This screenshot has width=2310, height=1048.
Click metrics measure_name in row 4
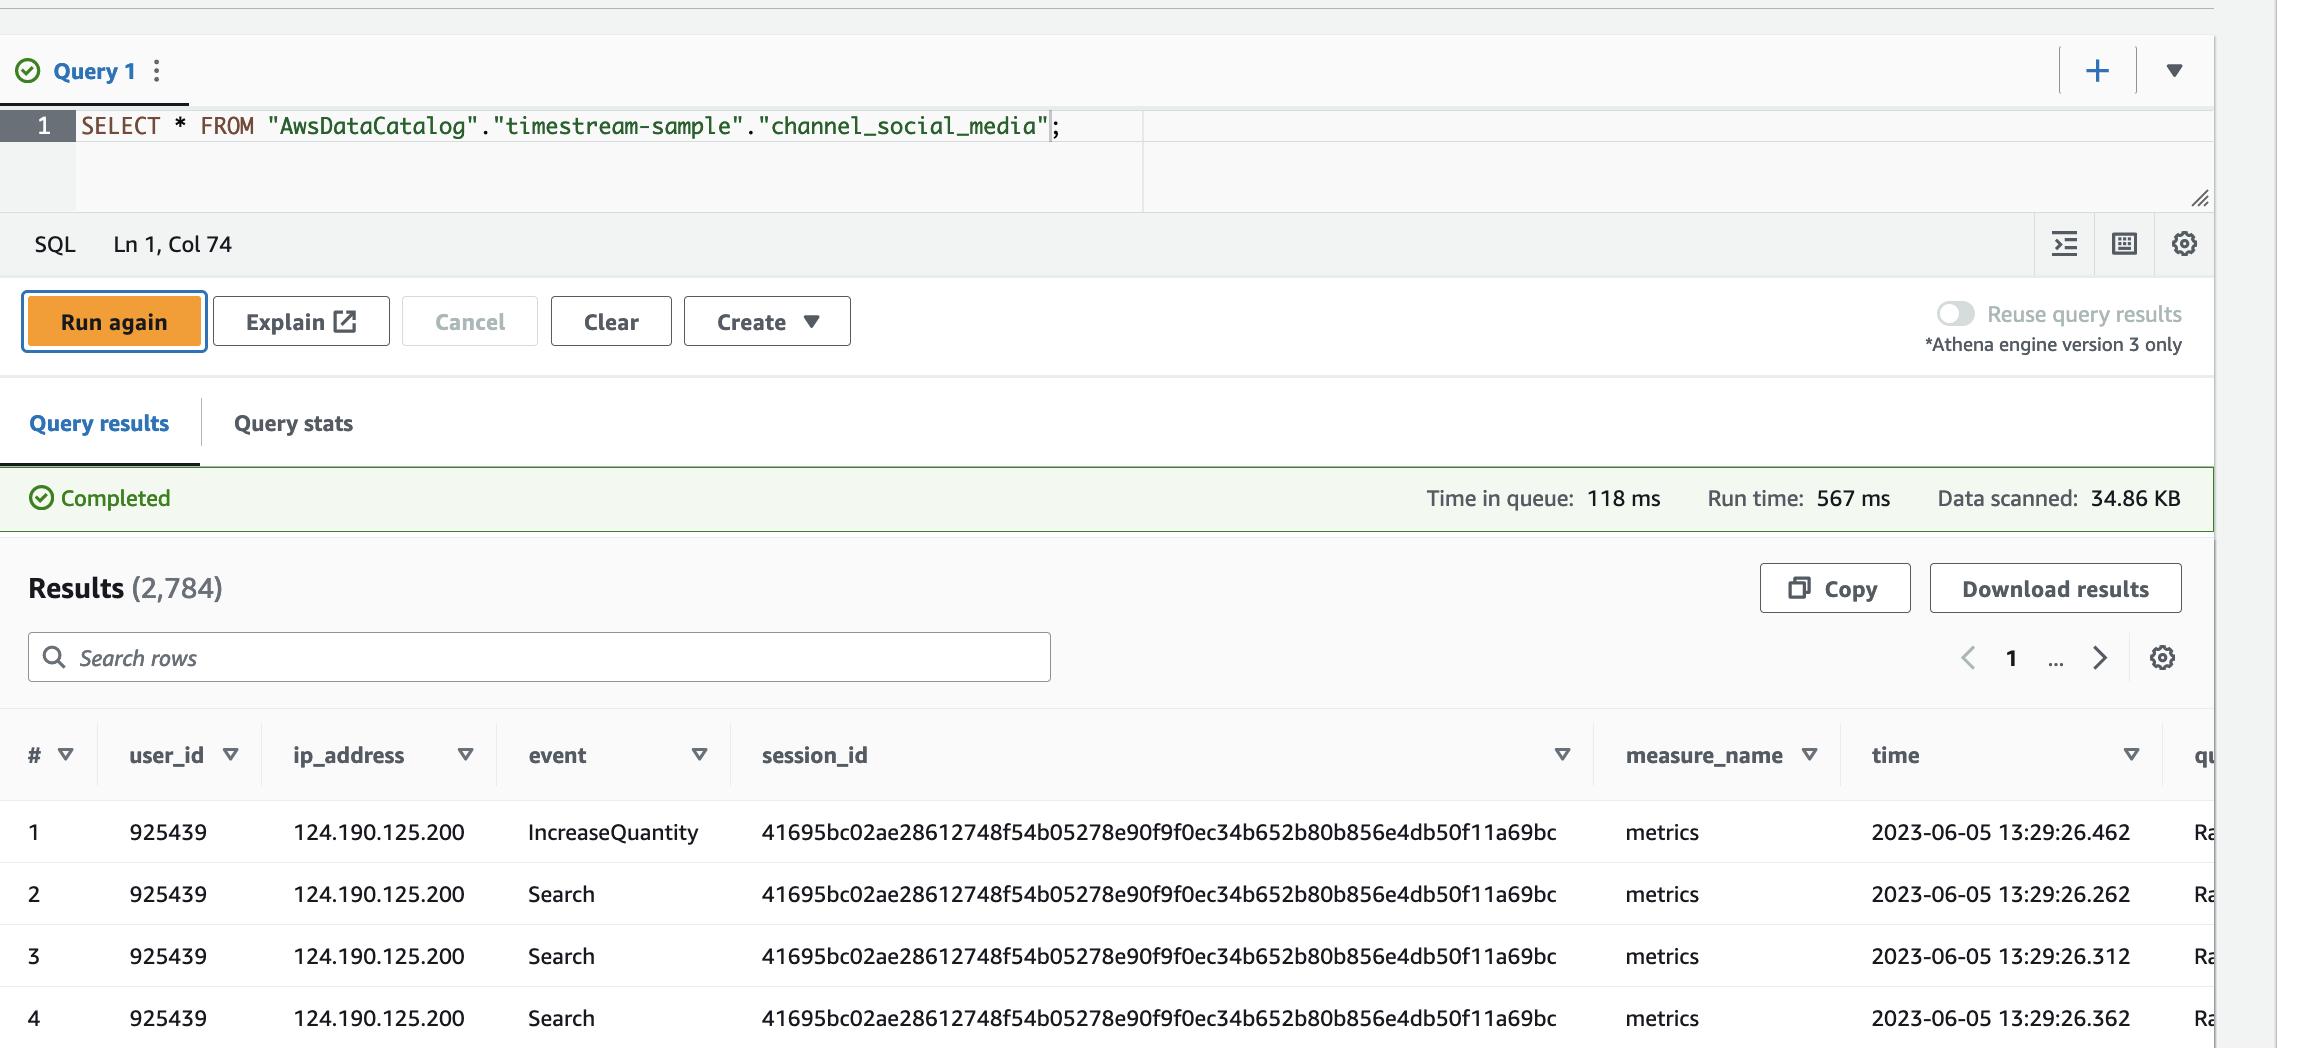[1662, 1018]
